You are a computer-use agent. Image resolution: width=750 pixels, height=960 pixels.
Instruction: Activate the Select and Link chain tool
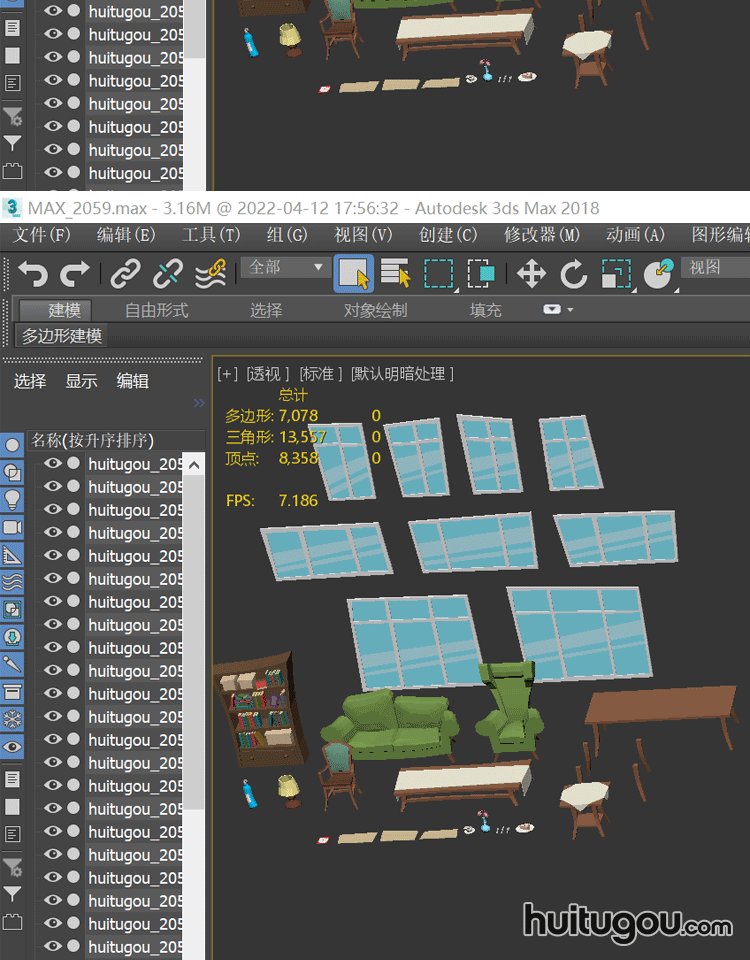pyautogui.click(x=125, y=273)
